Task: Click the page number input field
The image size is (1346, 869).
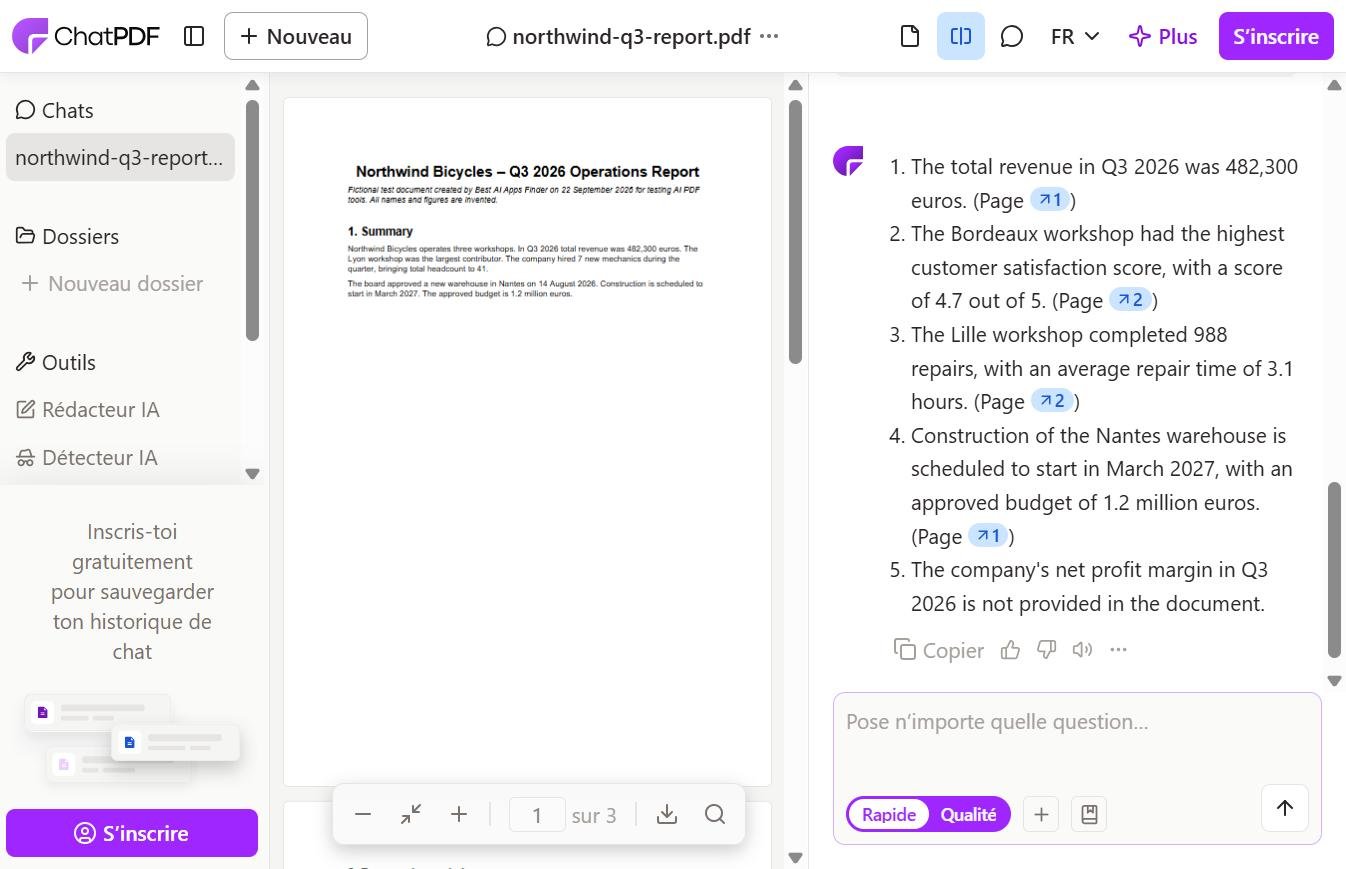Action: pos(537,815)
